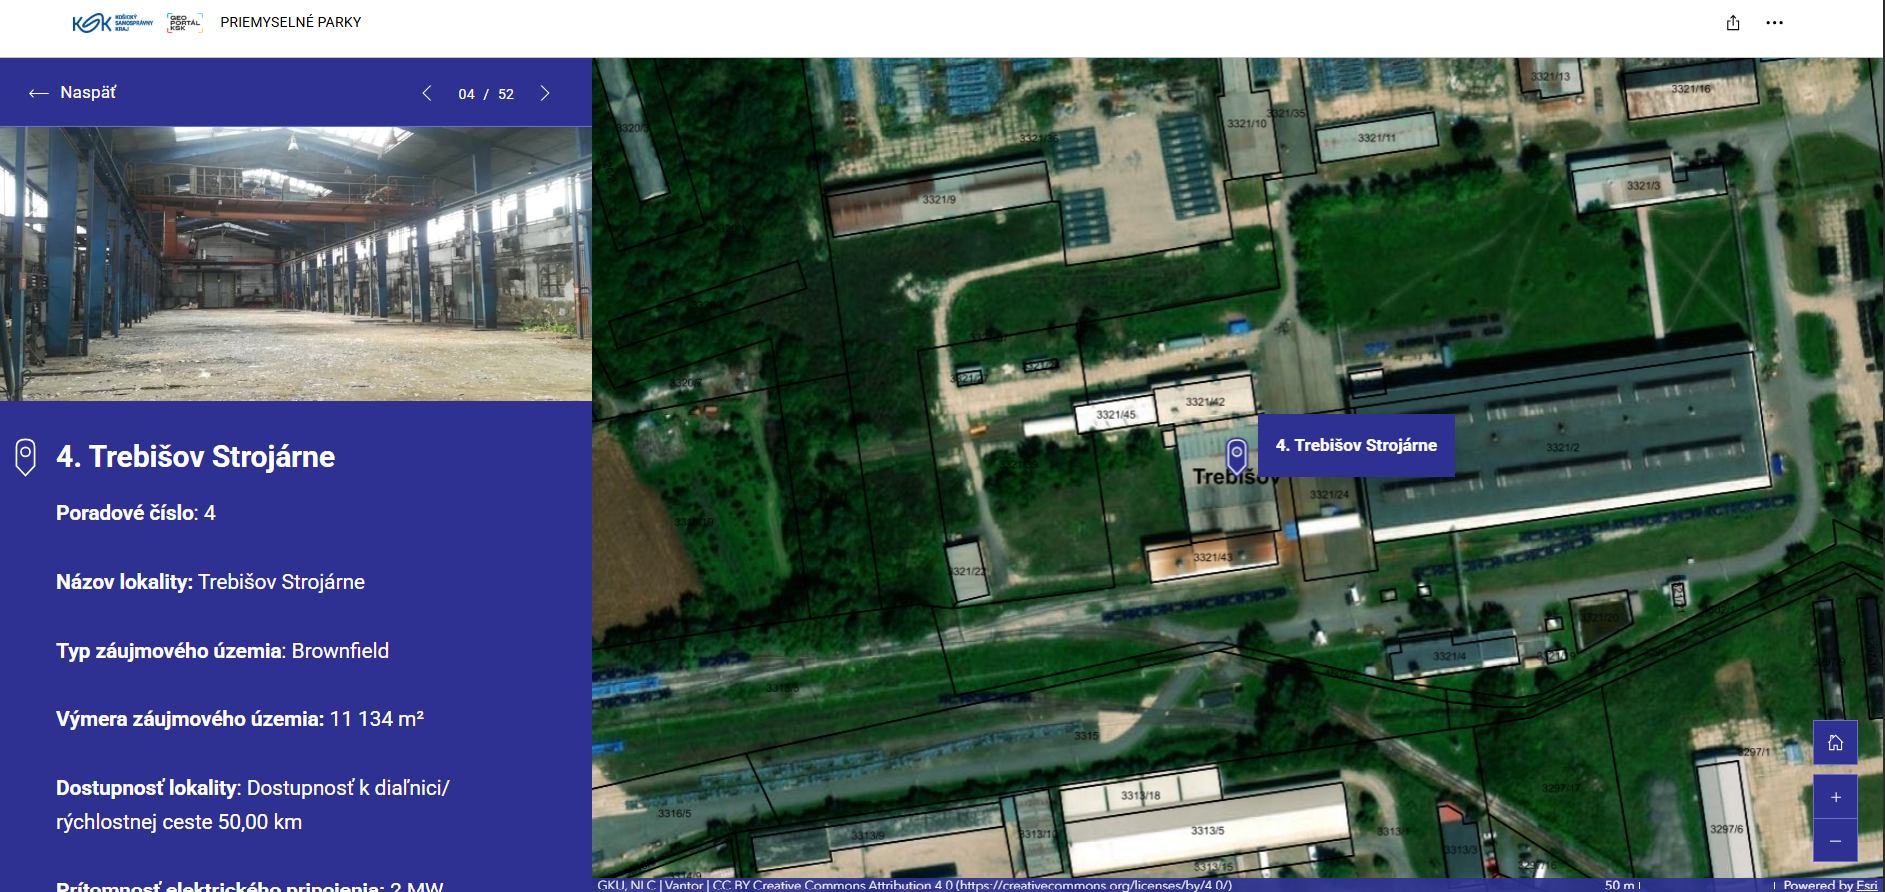Click parcel label 3321/4 on map

click(x=1449, y=656)
